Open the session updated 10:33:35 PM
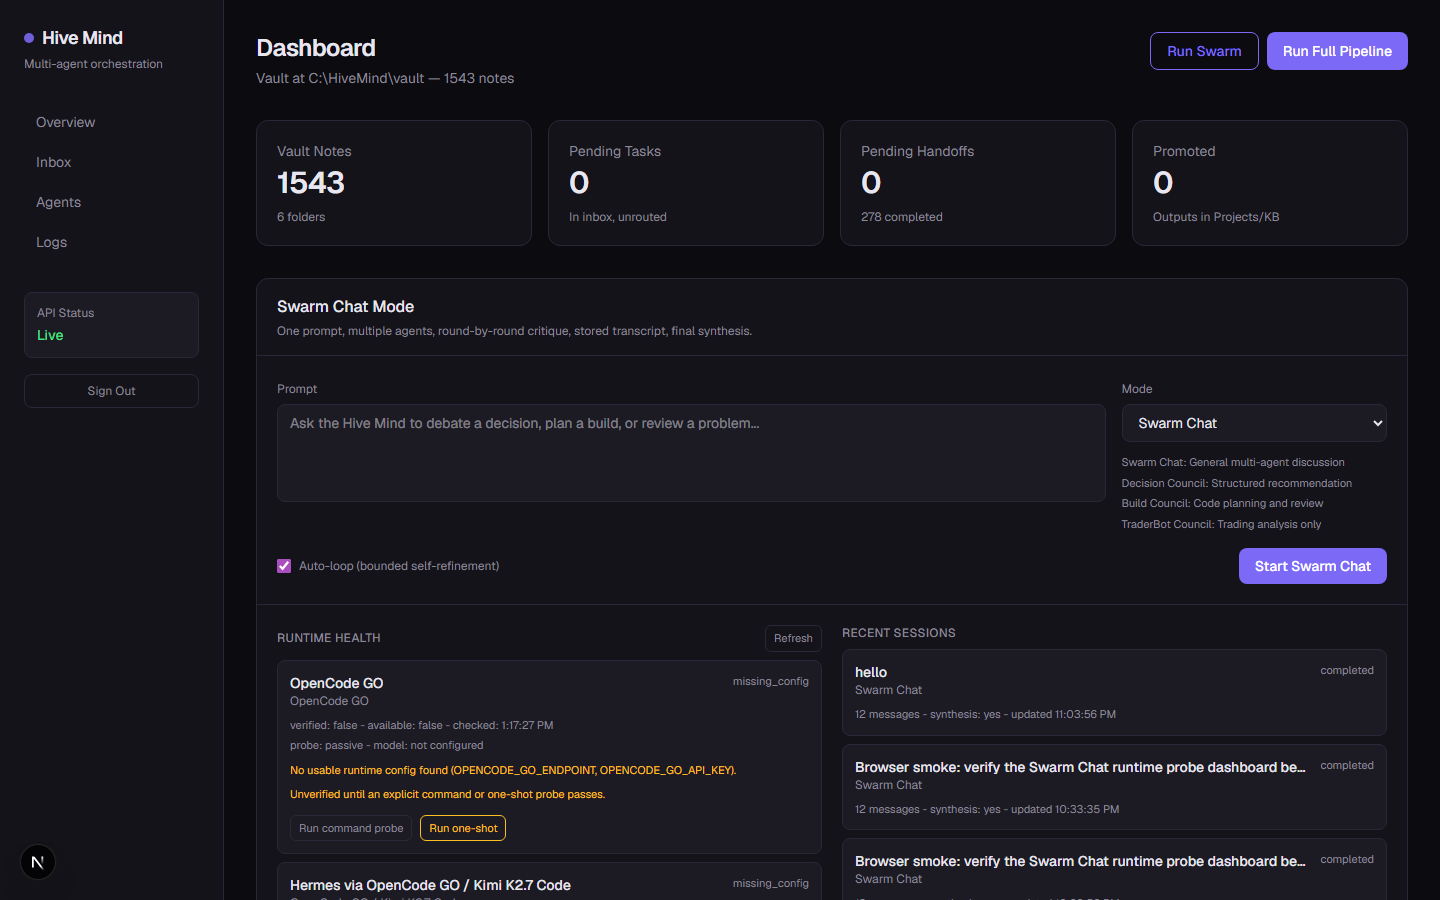 (x=1114, y=787)
